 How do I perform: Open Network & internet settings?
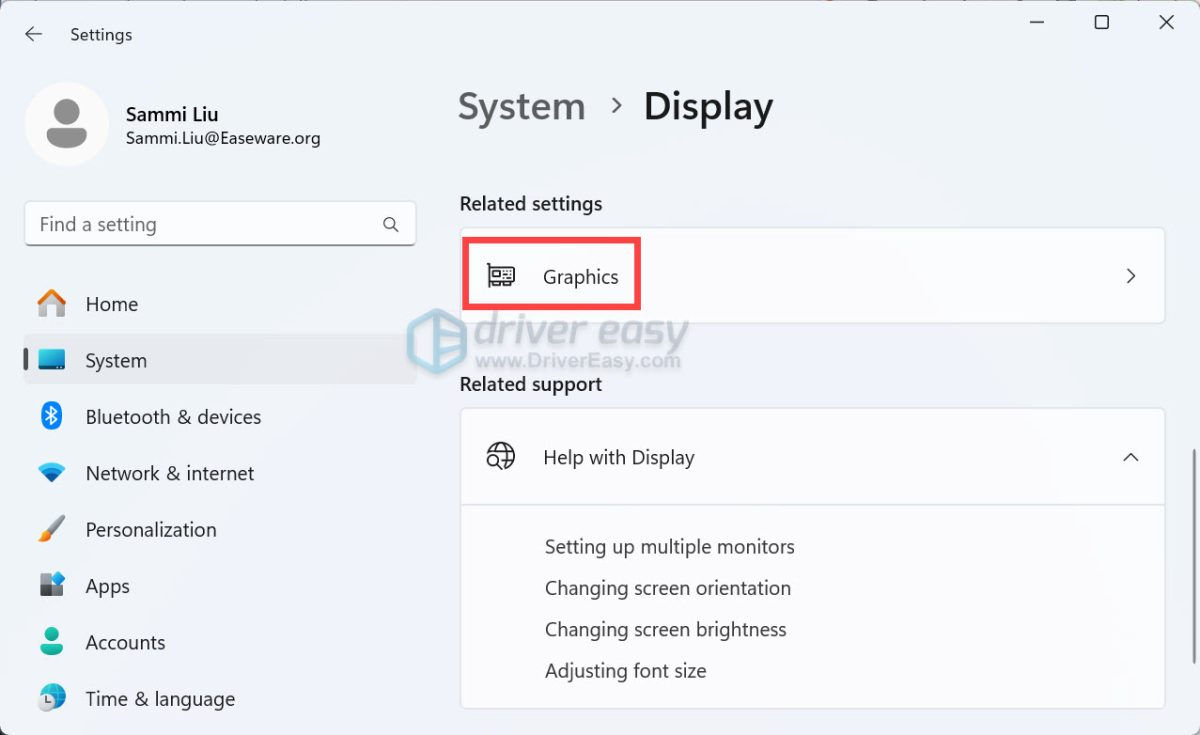point(169,473)
